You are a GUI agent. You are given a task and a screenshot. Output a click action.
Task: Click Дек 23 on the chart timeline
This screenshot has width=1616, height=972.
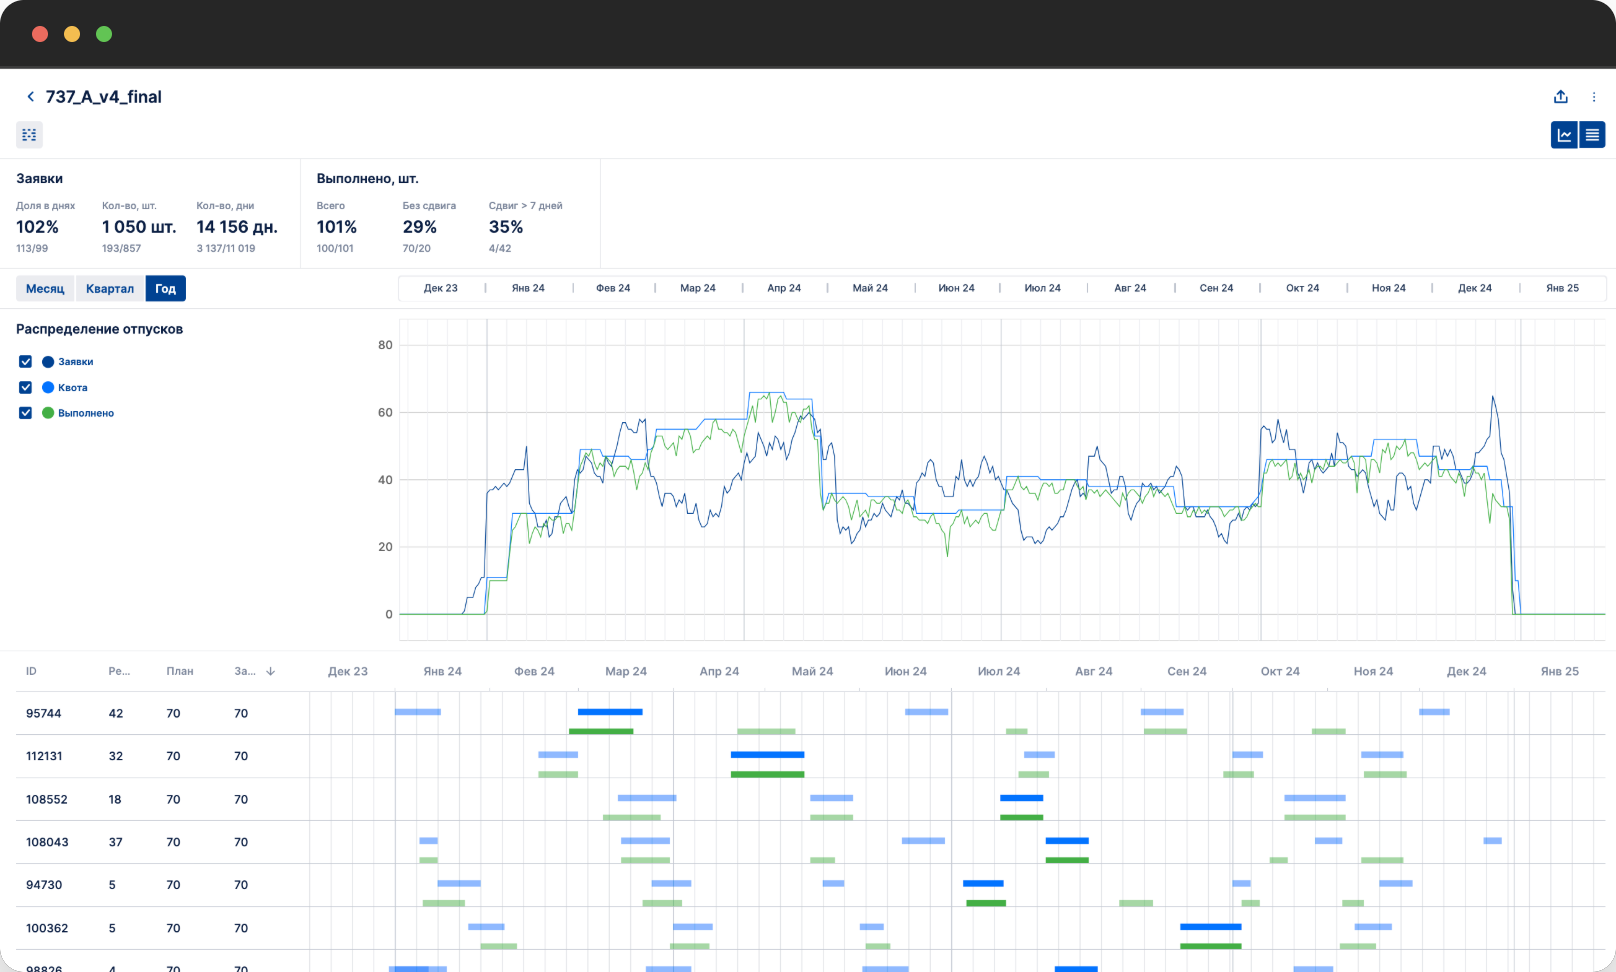[x=440, y=288]
